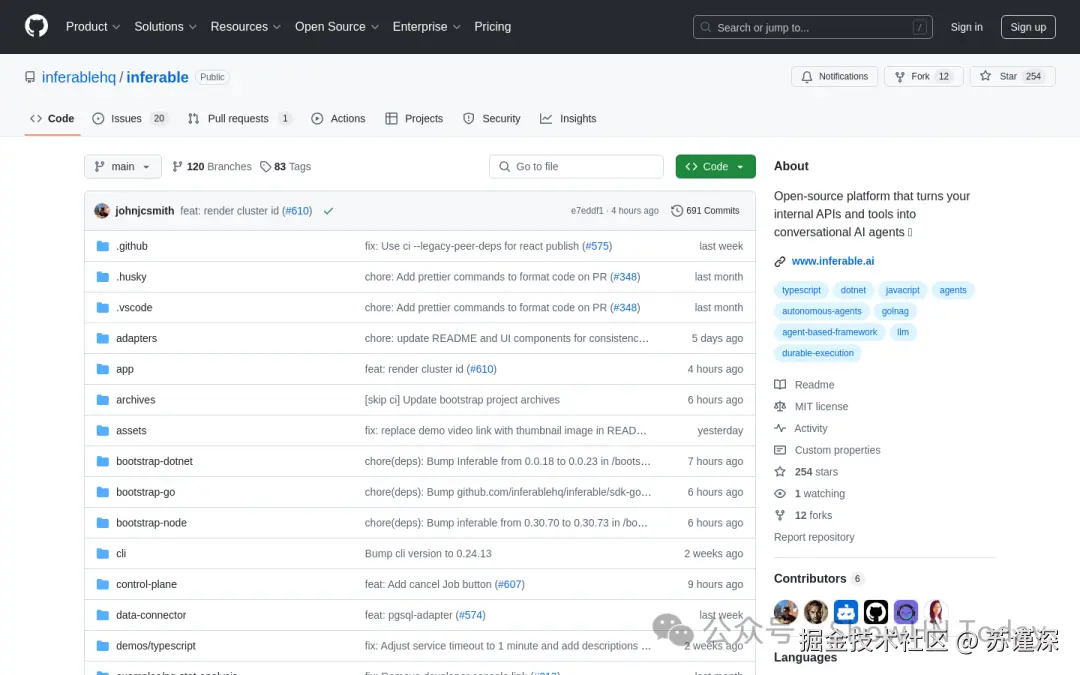Focus the Search or jump to field

point(813,27)
